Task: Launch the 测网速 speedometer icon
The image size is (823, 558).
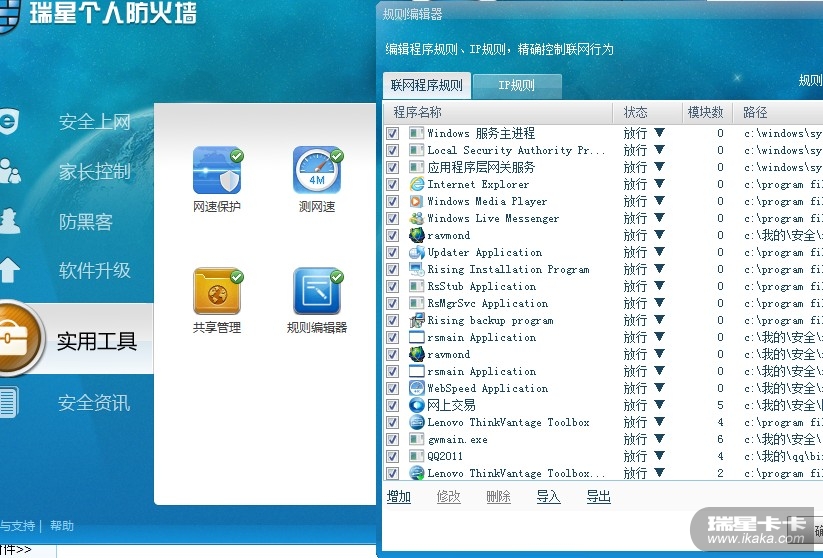Action: [317, 171]
